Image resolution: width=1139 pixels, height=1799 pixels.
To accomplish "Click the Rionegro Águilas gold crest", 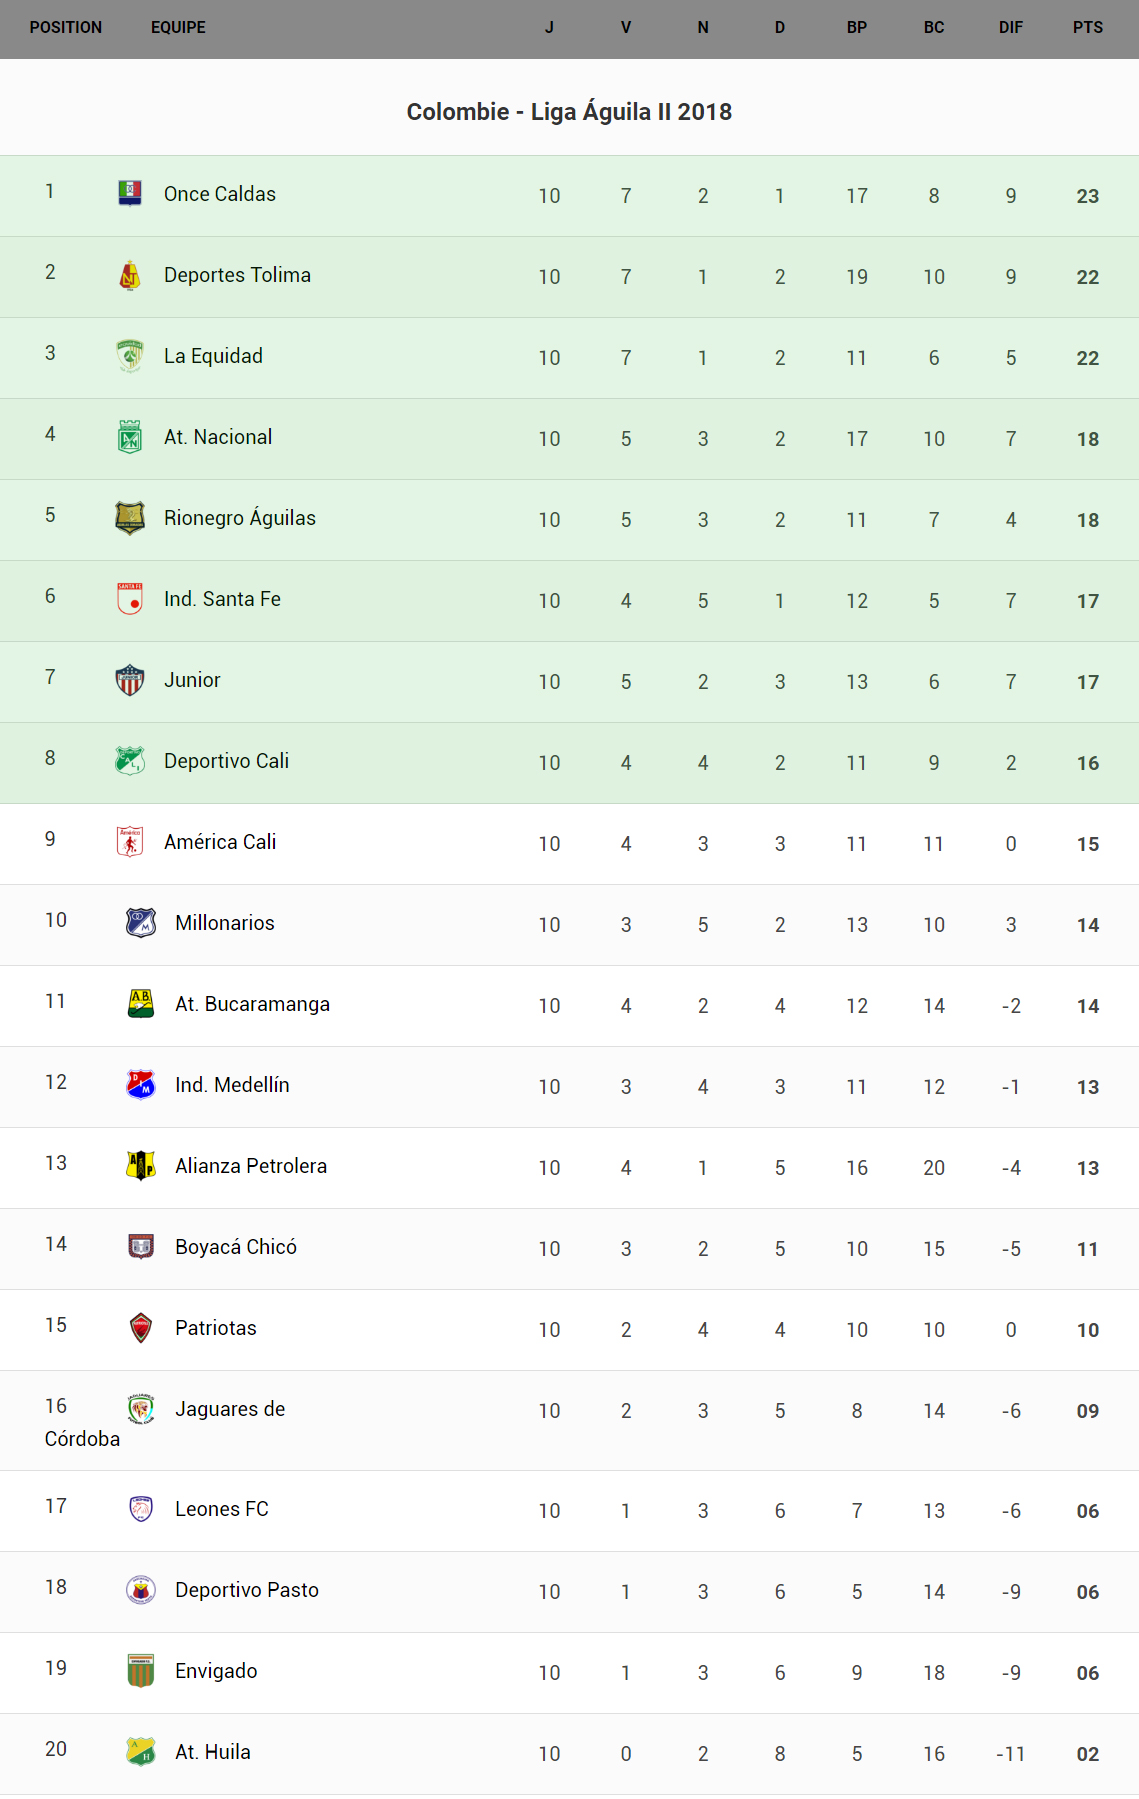I will point(130,518).
